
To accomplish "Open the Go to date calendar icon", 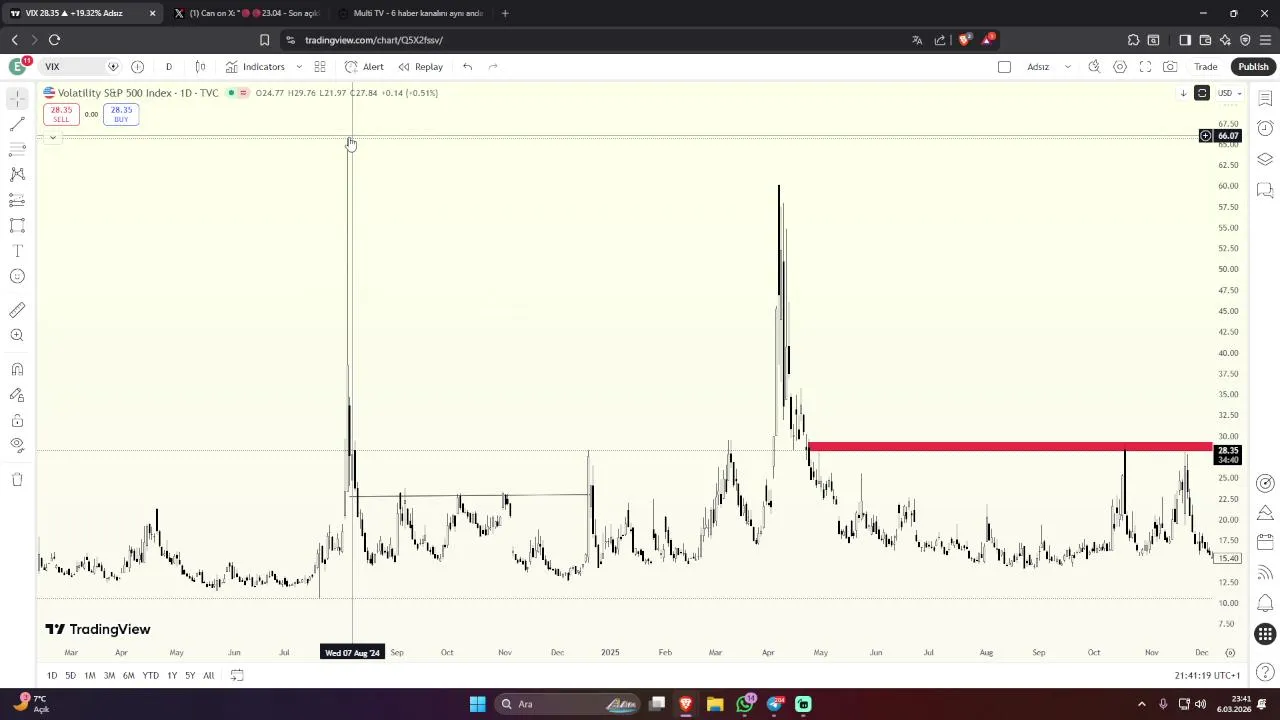I will click(237, 676).
